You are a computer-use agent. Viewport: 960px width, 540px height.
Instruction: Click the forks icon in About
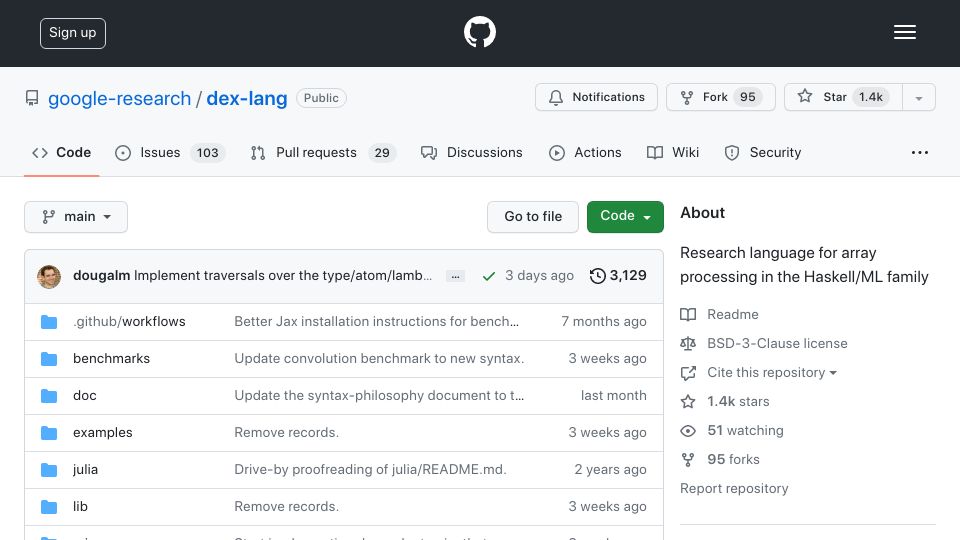point(688,460)
